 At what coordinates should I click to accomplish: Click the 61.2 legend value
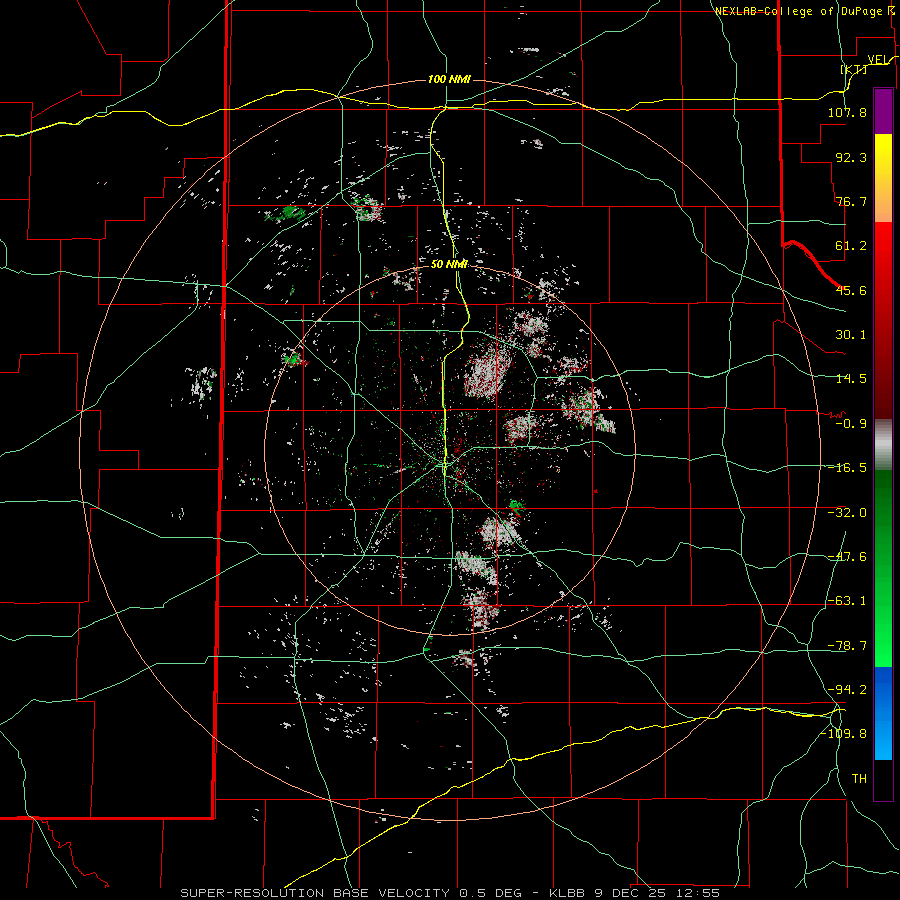point(851,246)
